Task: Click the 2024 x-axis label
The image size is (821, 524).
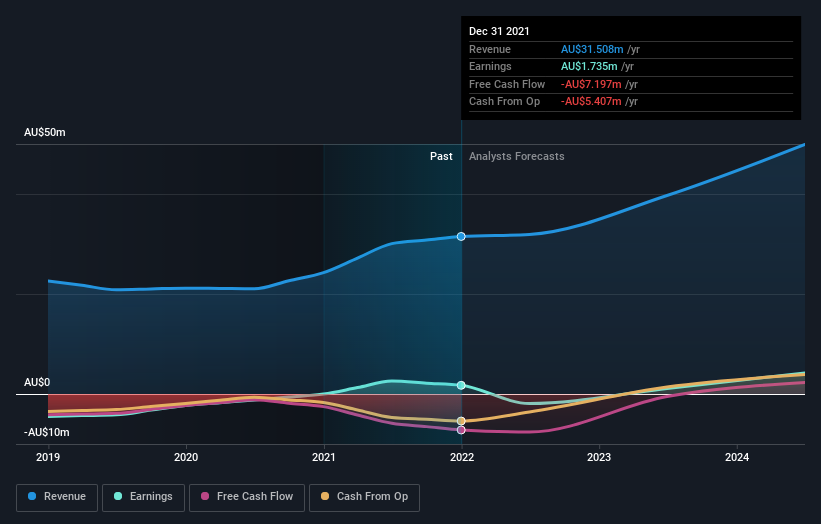Action: click(737, 458)
